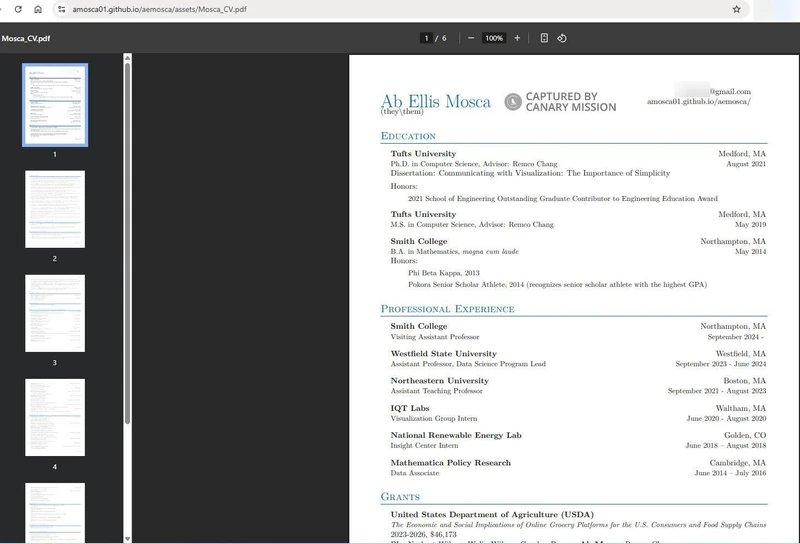Image resolution: width=800 pixels, height=544 pixels.
Task: Click 'Northeastern University' entry
Action: pyautogui.click(x=439, y=381)
